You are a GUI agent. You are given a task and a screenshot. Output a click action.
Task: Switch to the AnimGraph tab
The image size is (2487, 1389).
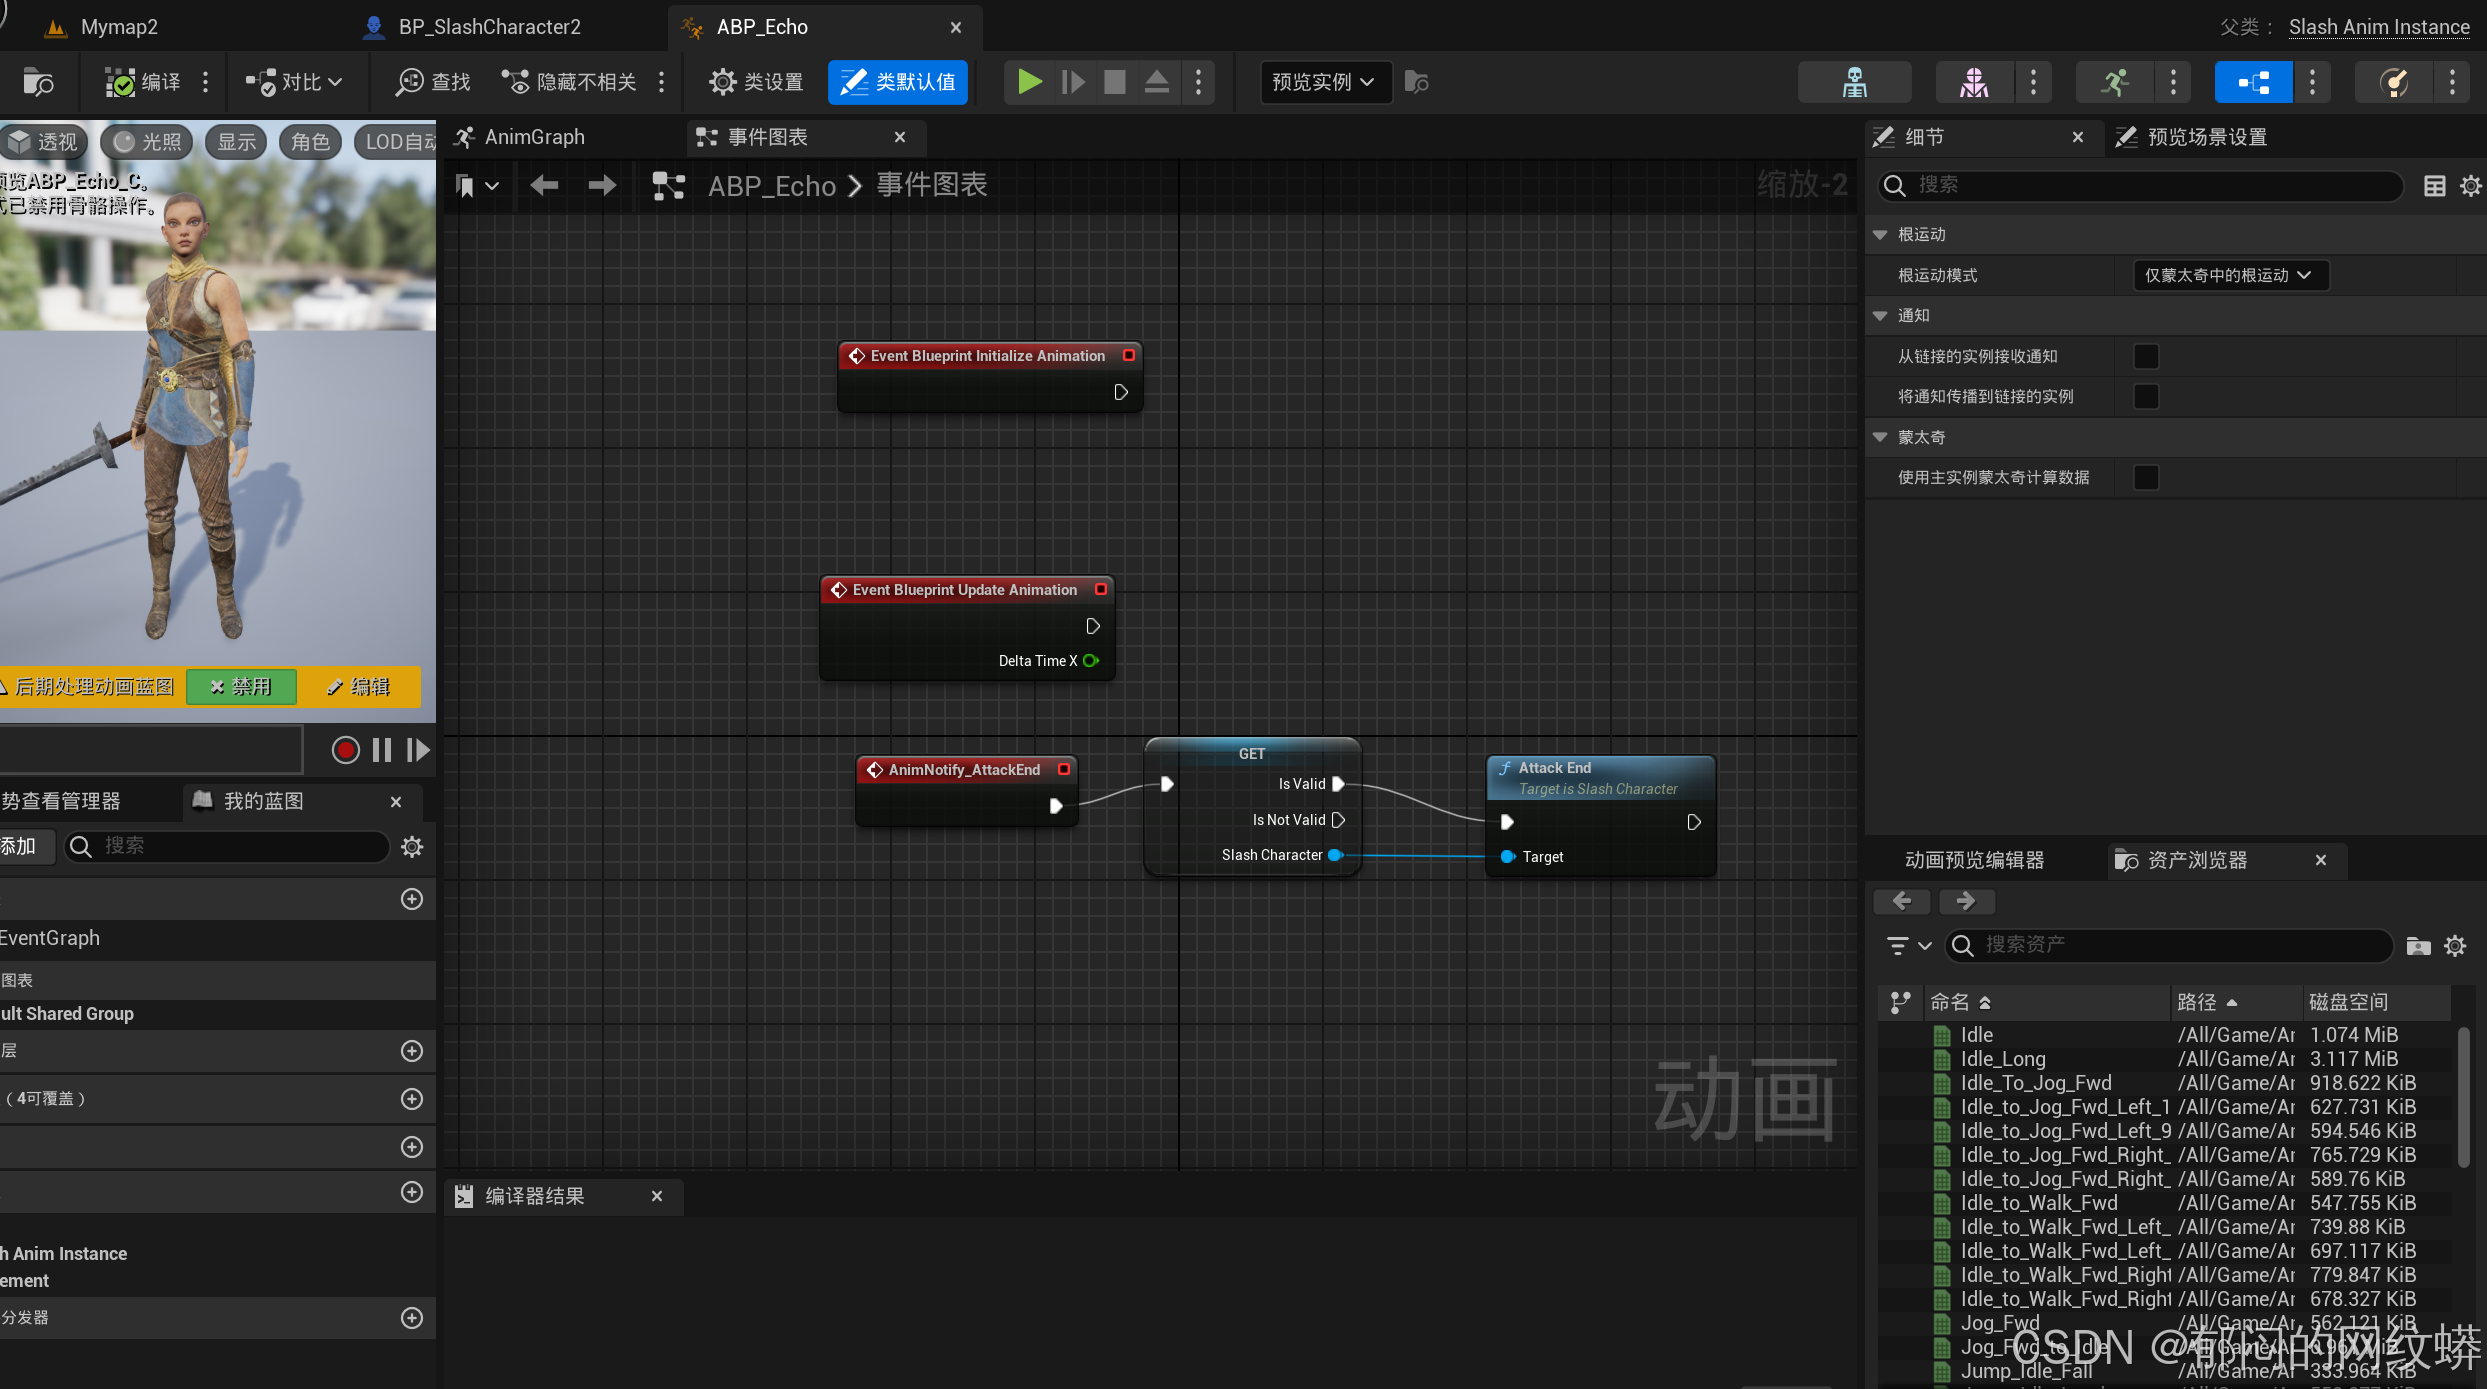(533, 137)
